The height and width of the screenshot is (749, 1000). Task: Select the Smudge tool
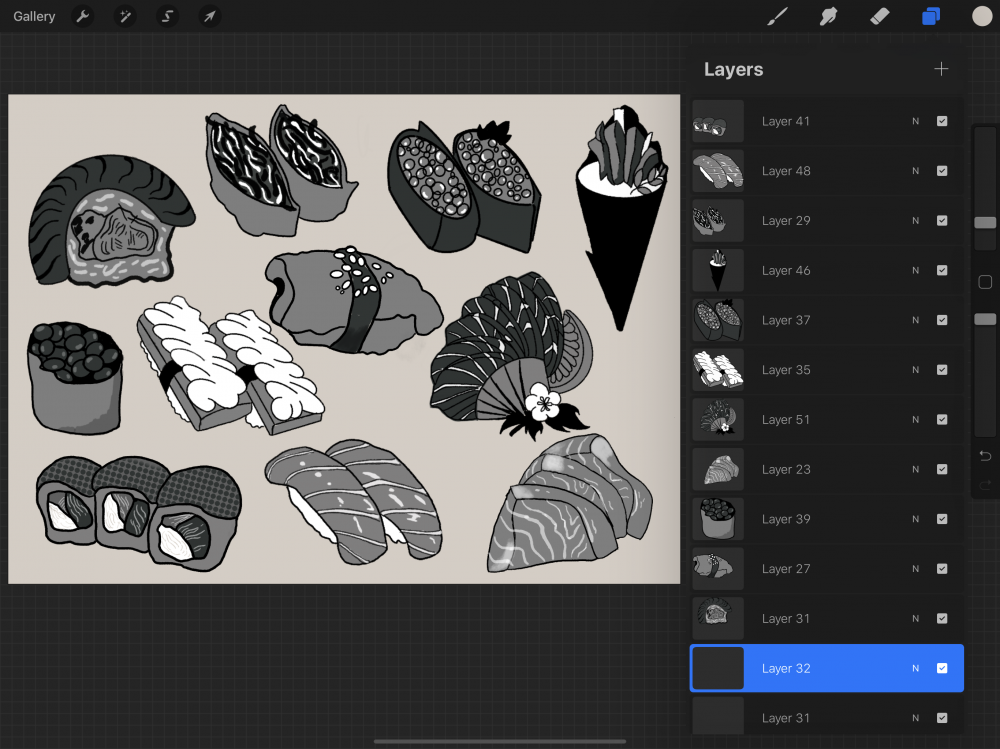click(828, 17)
